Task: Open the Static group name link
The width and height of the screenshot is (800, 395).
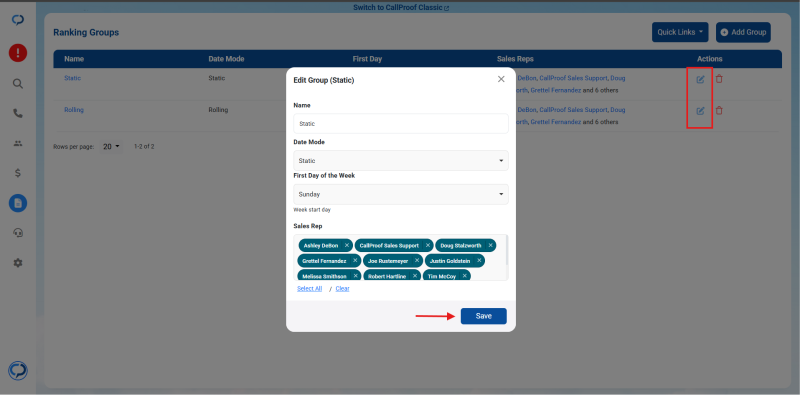Action: tap(72, 78)
